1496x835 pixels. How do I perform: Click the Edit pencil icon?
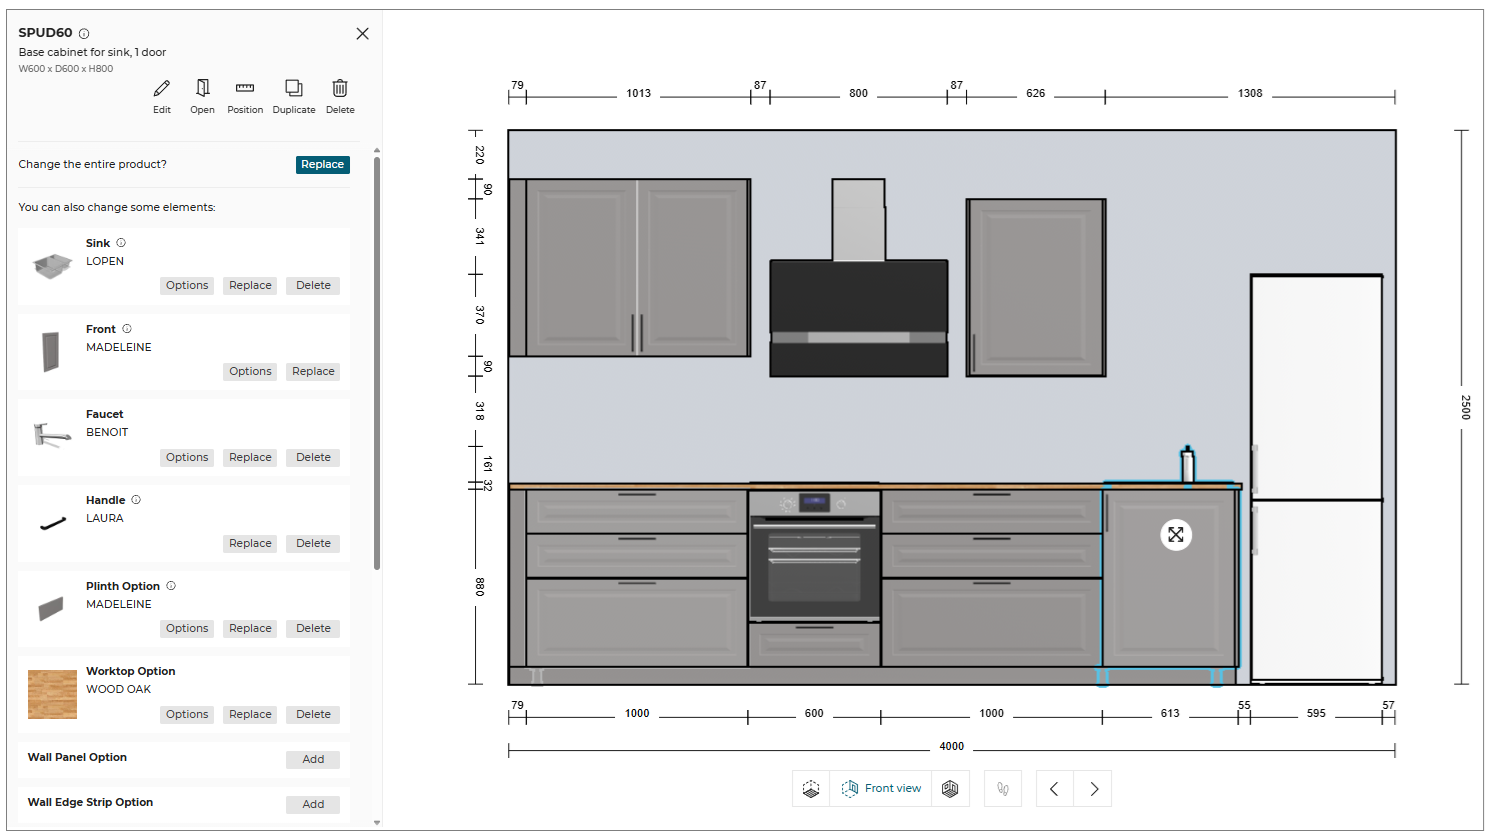(162, 89)
